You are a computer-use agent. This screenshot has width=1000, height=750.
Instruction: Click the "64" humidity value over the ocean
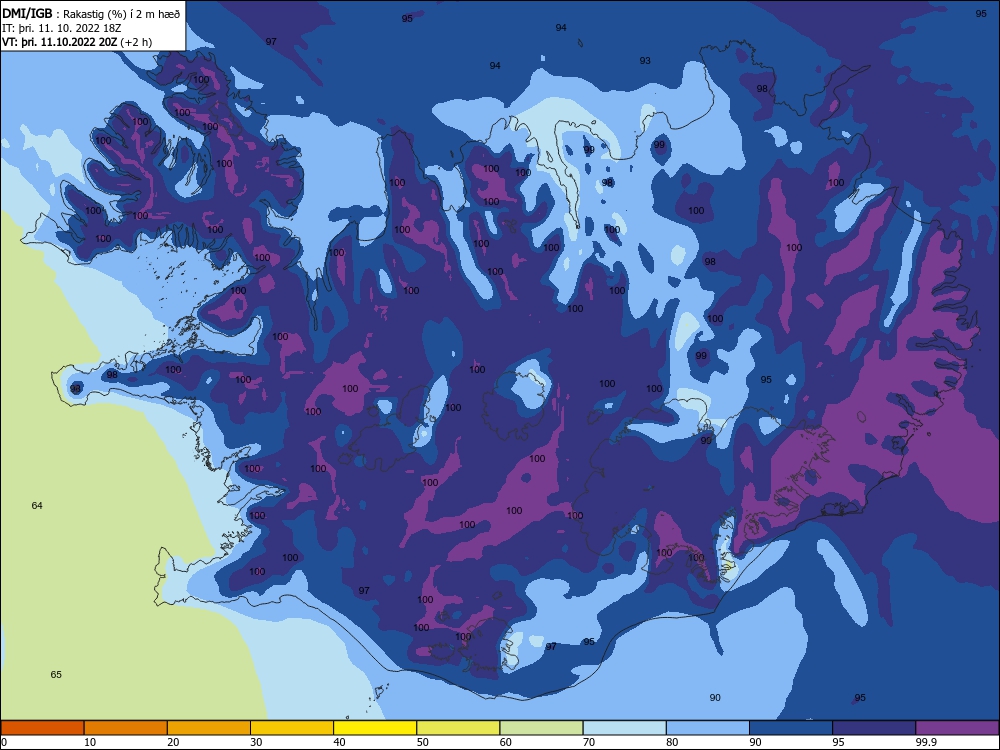[37, 506]
